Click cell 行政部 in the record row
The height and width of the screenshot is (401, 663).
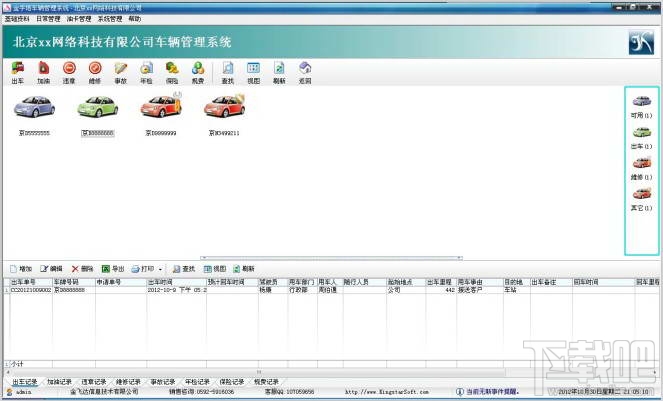click(302, 290)
